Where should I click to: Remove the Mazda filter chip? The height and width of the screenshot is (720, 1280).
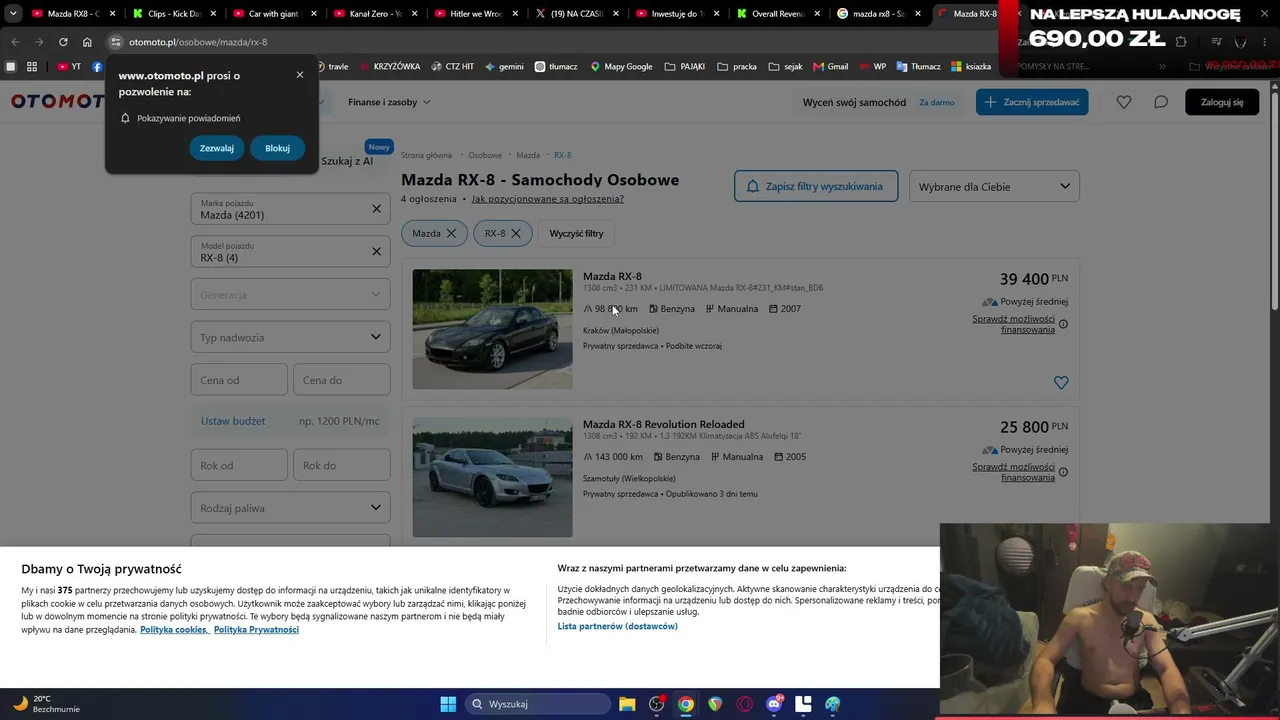tap(451, 233)
